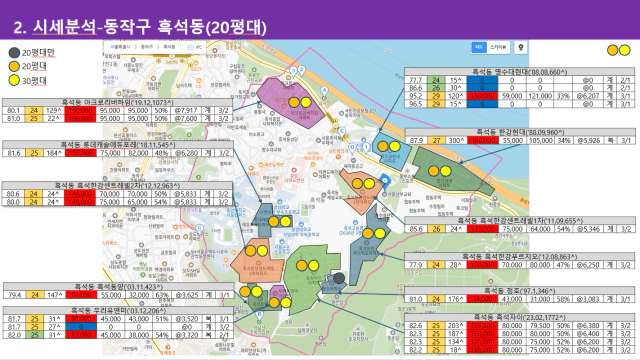Image resolution: width=640 pixels, height=360 pixels.
Task: Click the orange 20평대 legend circle
Action: point(14,66)
